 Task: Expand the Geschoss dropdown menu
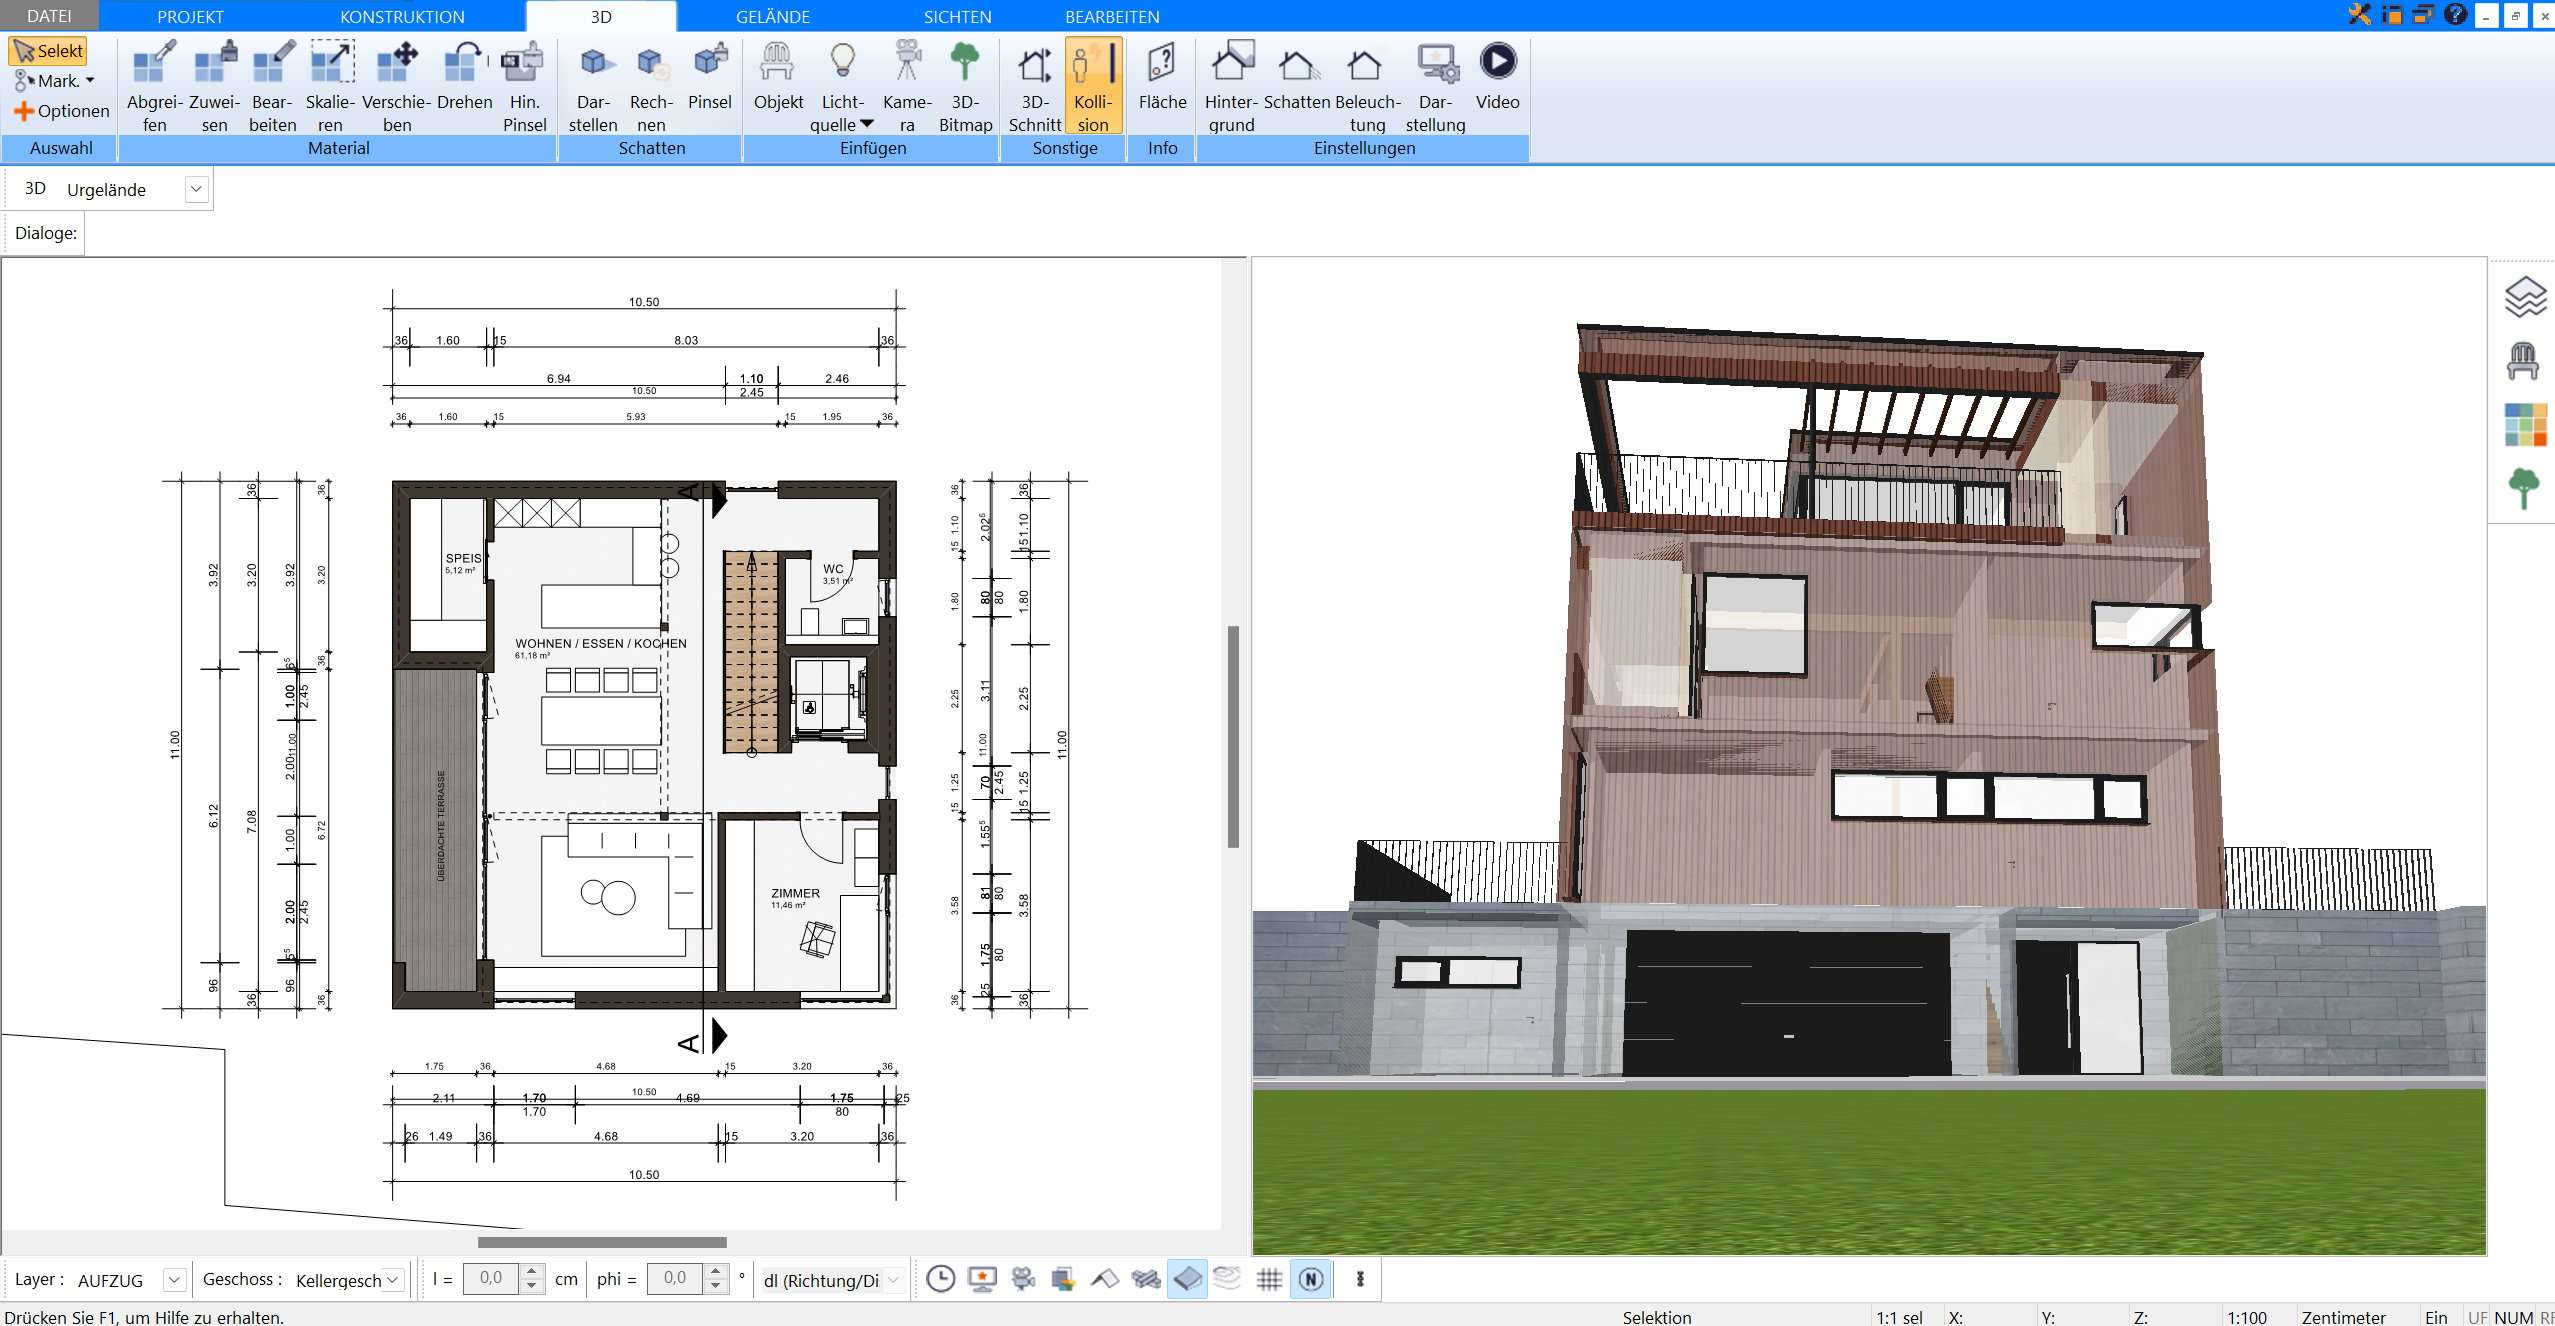[x=395, y=1279]
